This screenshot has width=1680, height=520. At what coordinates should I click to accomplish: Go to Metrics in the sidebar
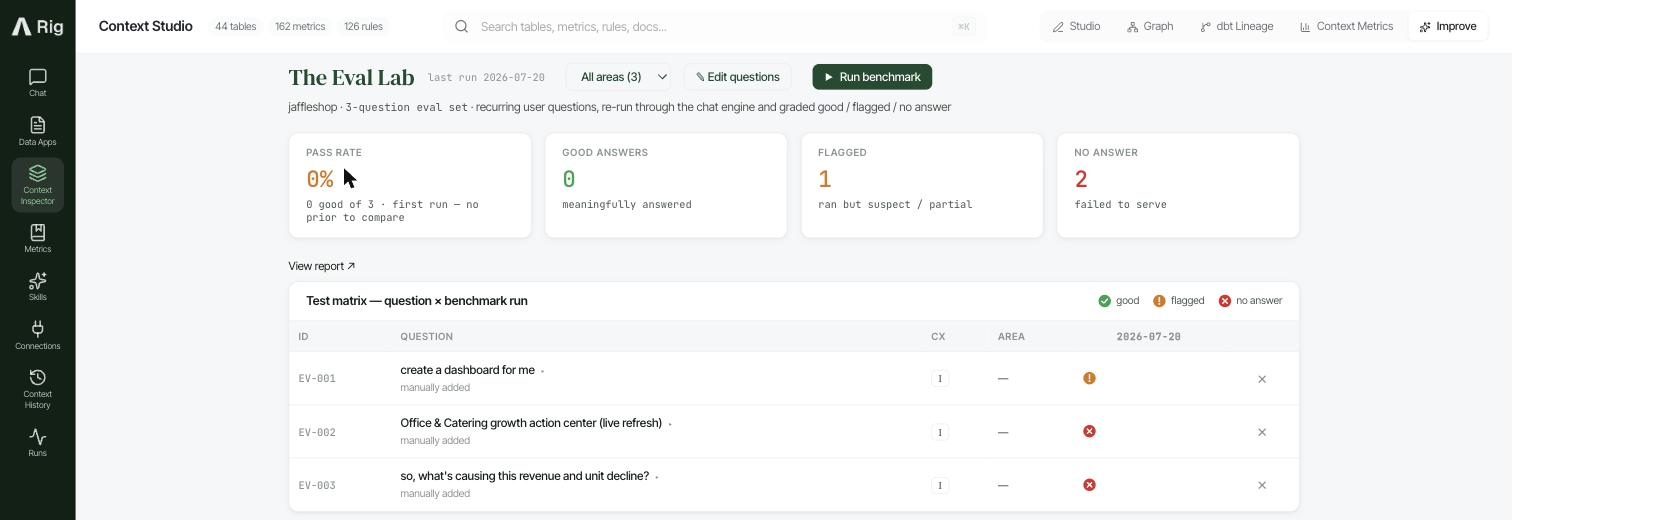[37, 238]
